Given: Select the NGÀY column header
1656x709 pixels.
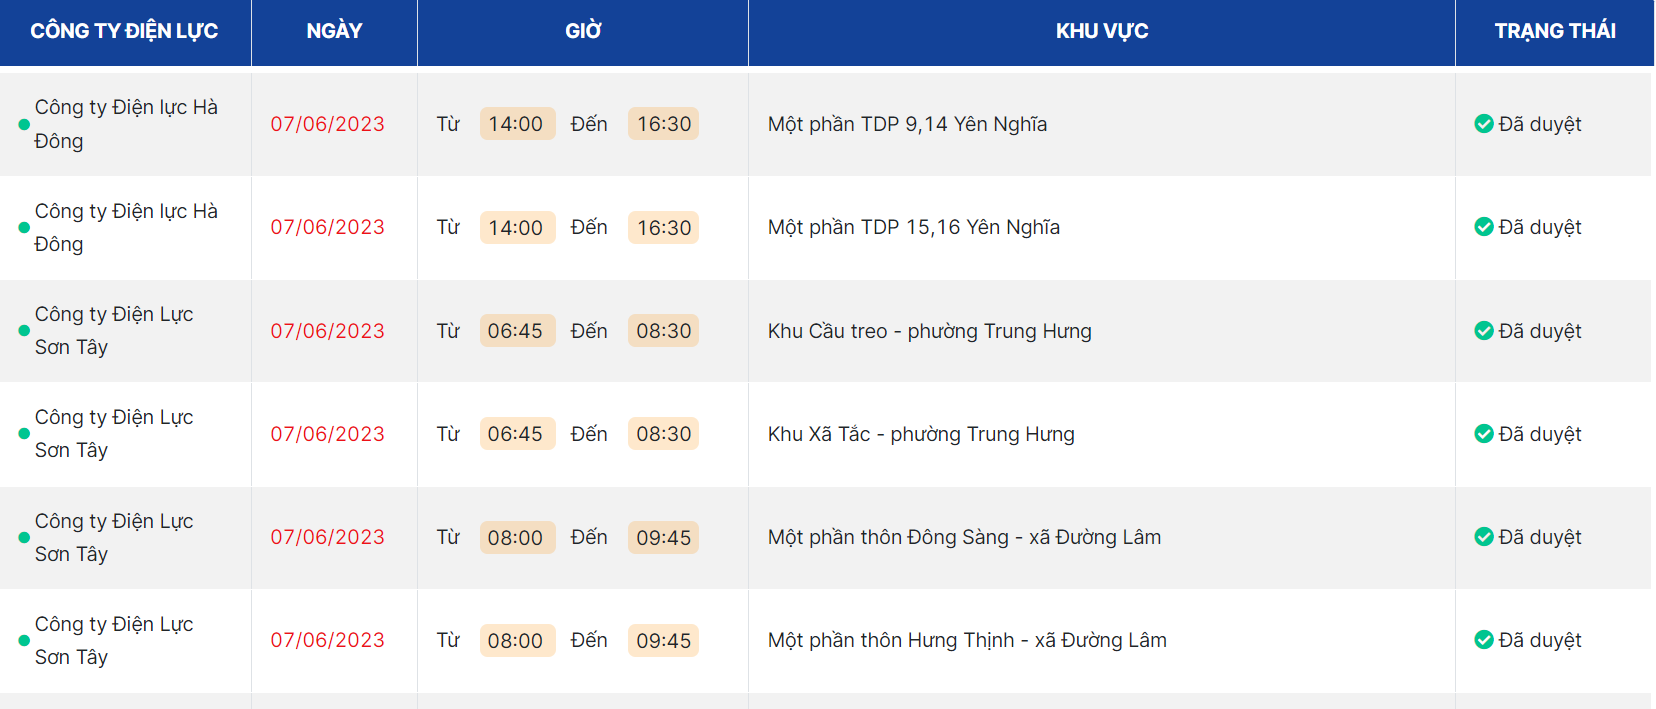Looking at the screenshot, I should (334, 31).
